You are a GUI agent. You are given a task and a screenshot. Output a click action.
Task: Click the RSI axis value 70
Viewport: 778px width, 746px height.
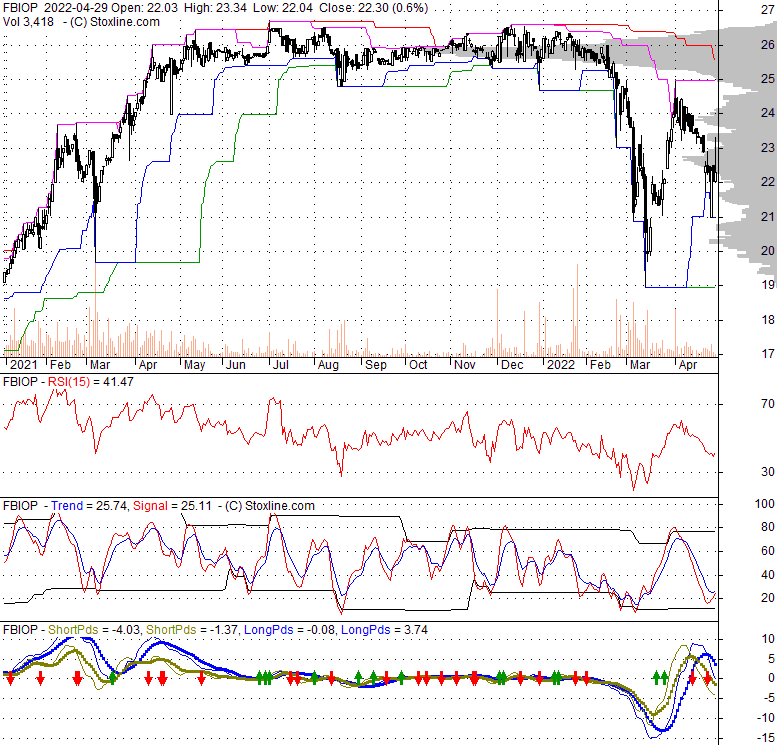768,404
